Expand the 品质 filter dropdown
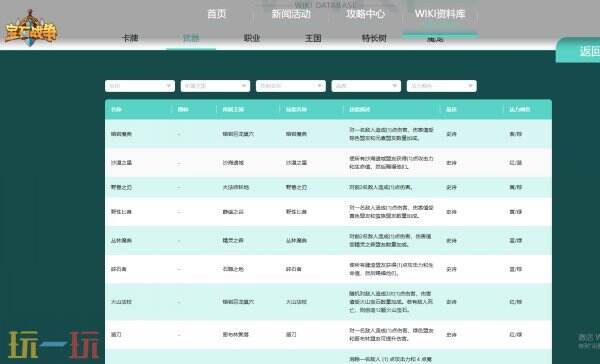This screenshot has height=364, width=600. pyautogui.click(x=366, y=86)
